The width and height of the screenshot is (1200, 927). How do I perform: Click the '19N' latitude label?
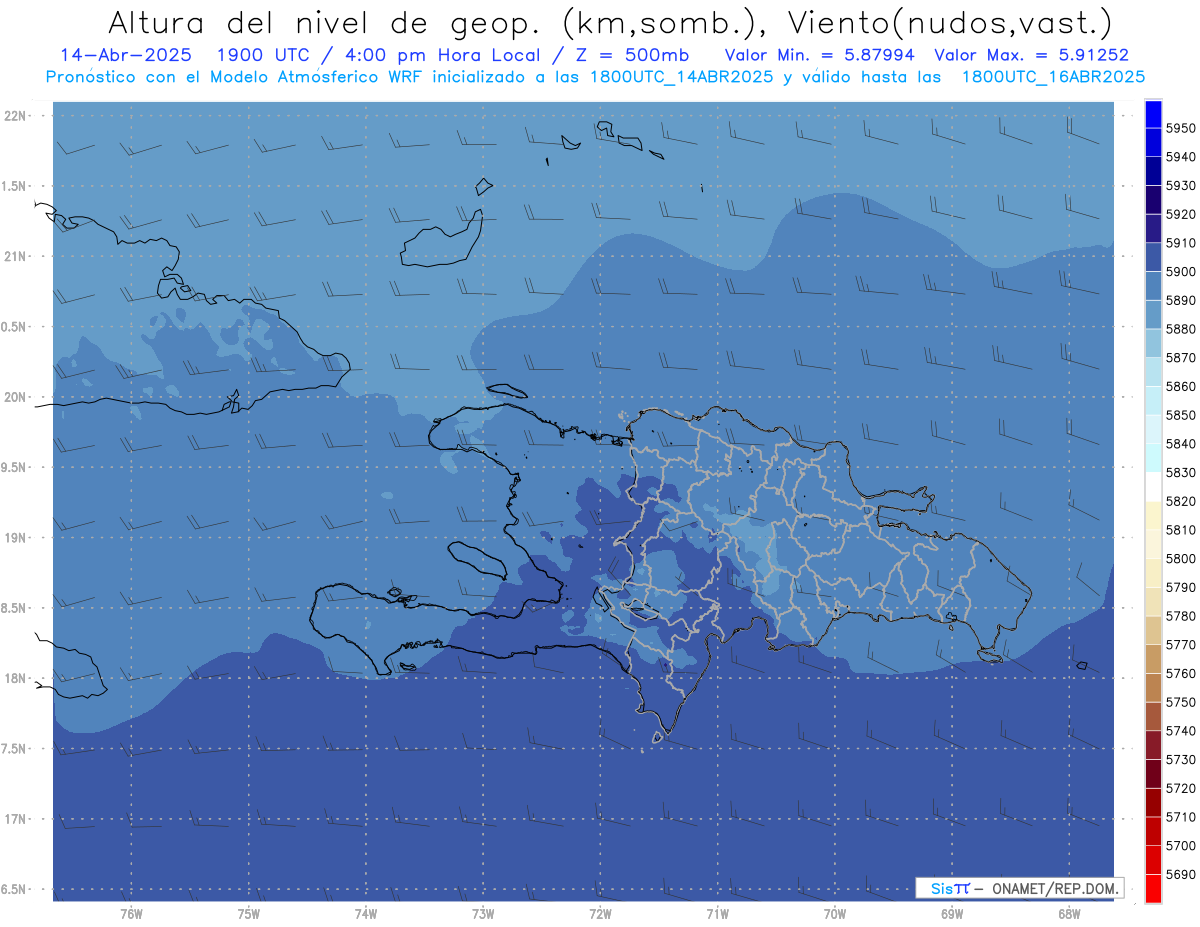[17, 537]
